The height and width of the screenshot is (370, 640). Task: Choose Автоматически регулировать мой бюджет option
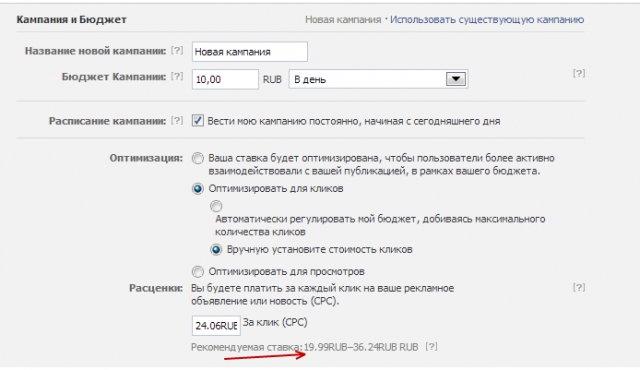(216, 206)
